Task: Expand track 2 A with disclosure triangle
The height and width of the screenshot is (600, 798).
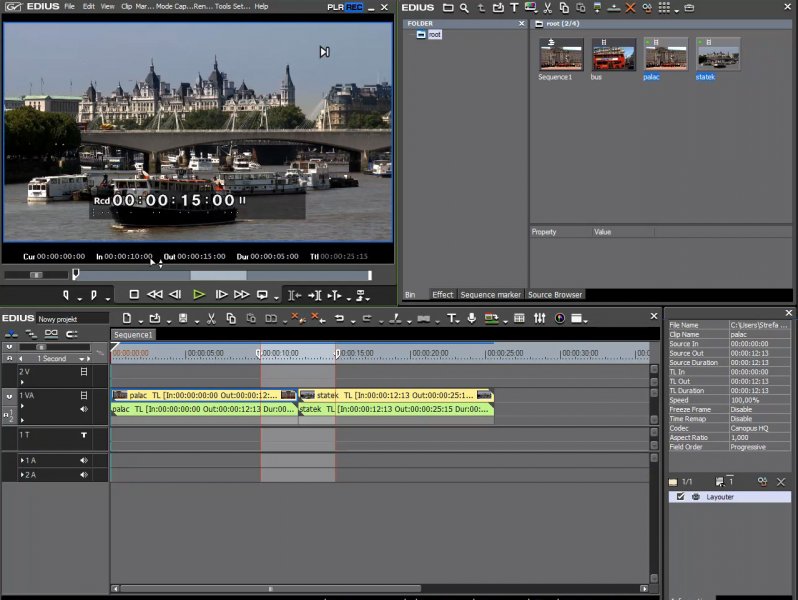Action: click(x=22, y=474)
